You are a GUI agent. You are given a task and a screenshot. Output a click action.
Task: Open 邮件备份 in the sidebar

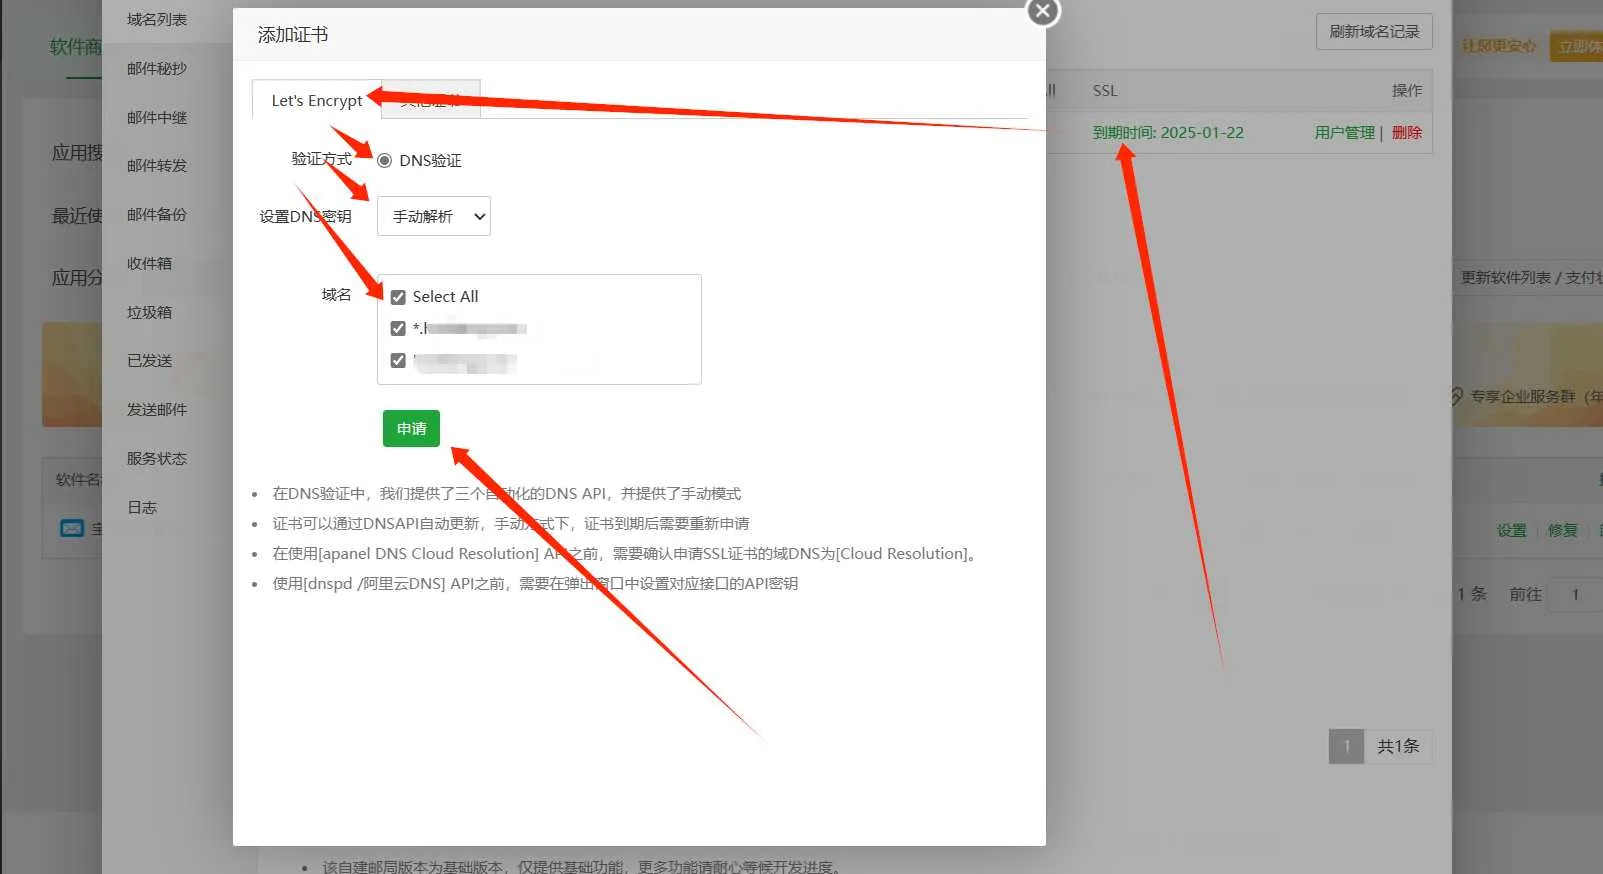pos(157,214)
